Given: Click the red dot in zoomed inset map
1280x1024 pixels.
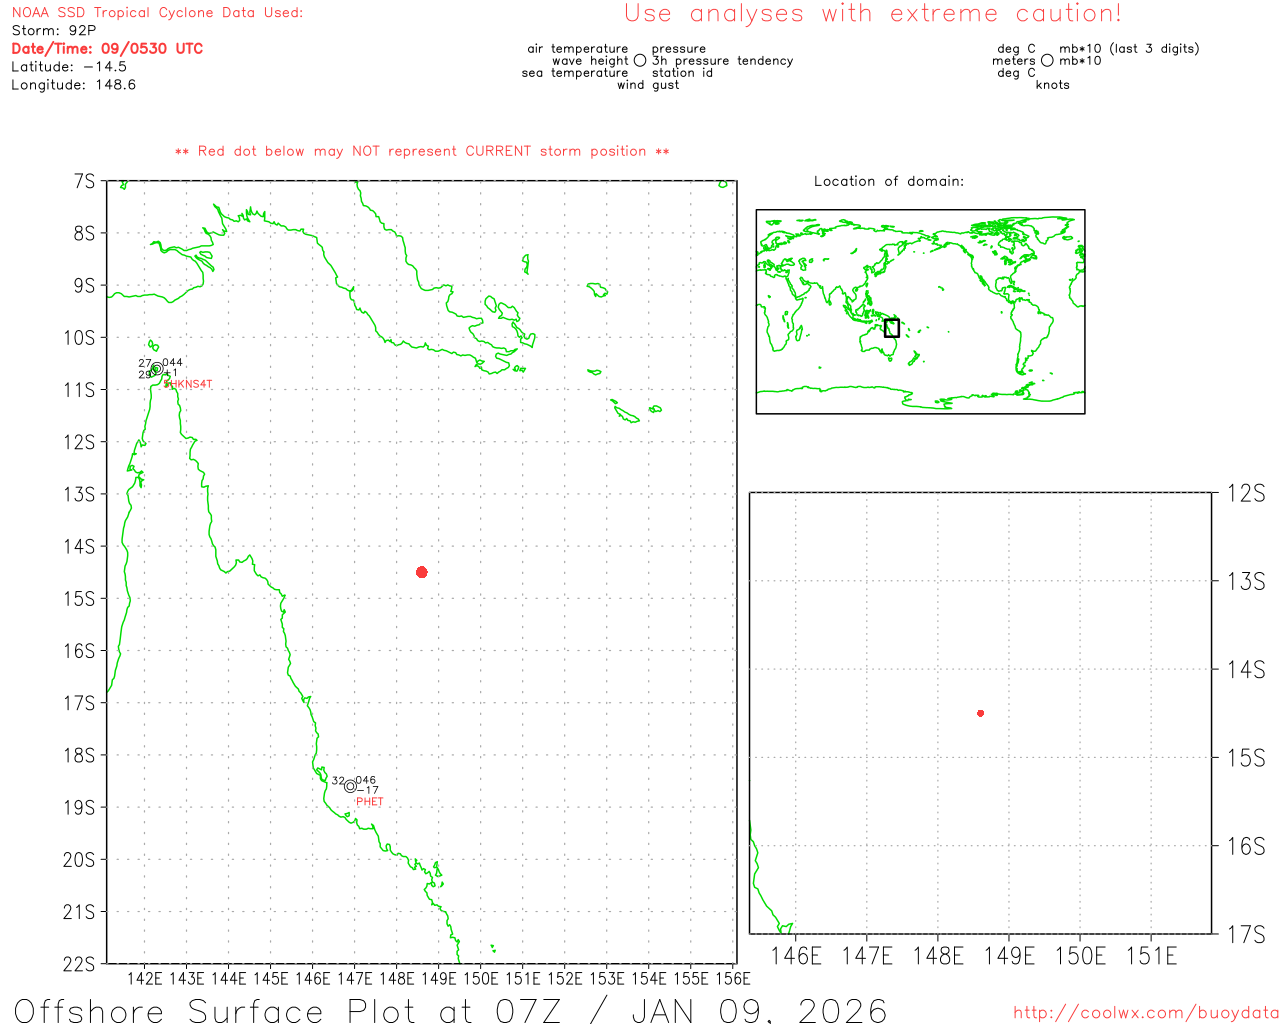Looking at the screenshot, I should 980,713.
